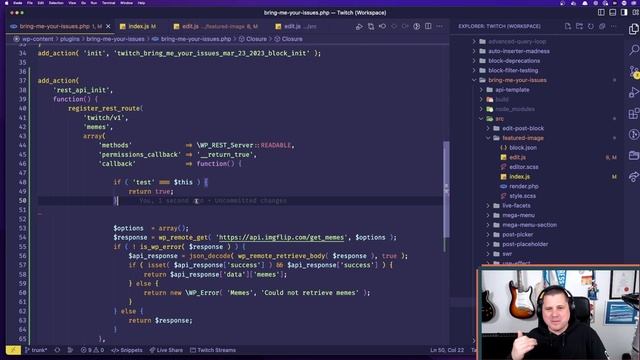Open Source Control view in activity bar

pos(633,72)
